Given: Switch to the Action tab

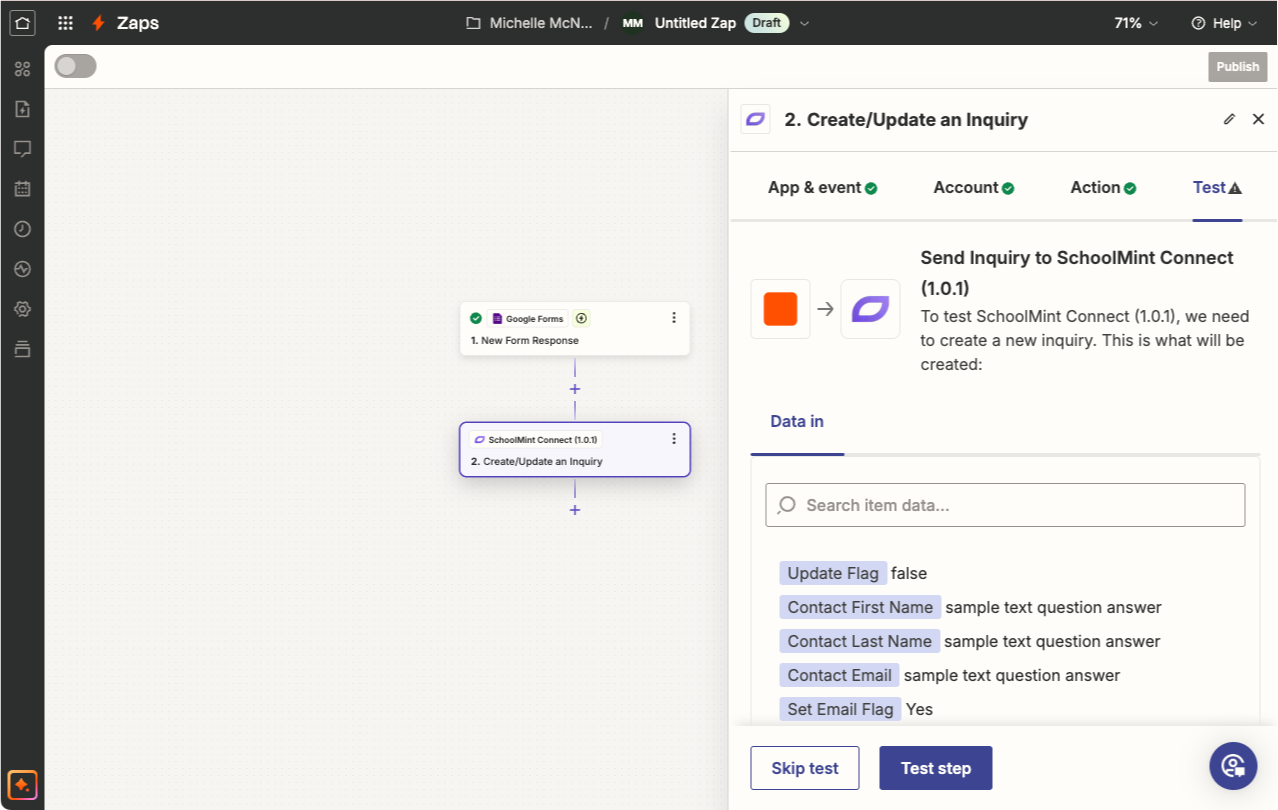Looking at the screenshot, I should (1103, 187).
